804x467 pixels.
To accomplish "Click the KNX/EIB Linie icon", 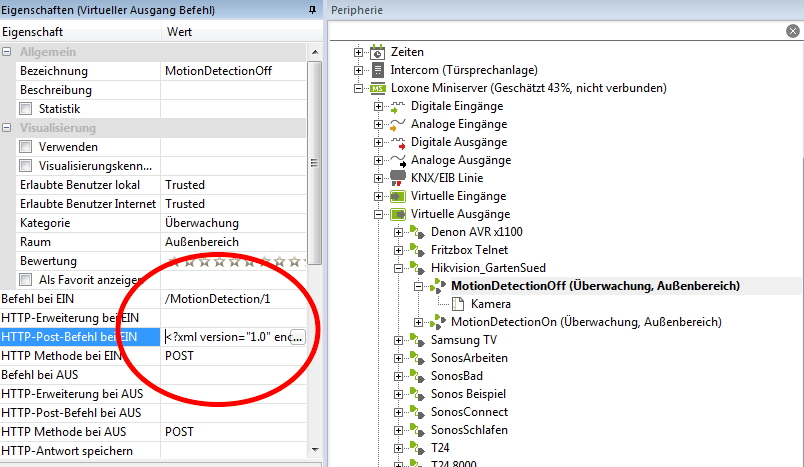I will pyautogui.click(x=397, y=178).
